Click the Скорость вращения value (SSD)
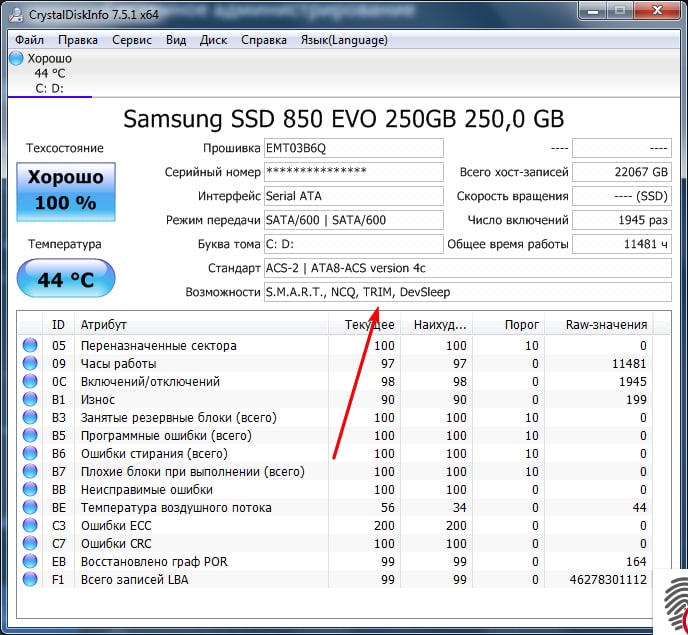The height and width of the screenshot is (635, 688). [x=622, y=196]
